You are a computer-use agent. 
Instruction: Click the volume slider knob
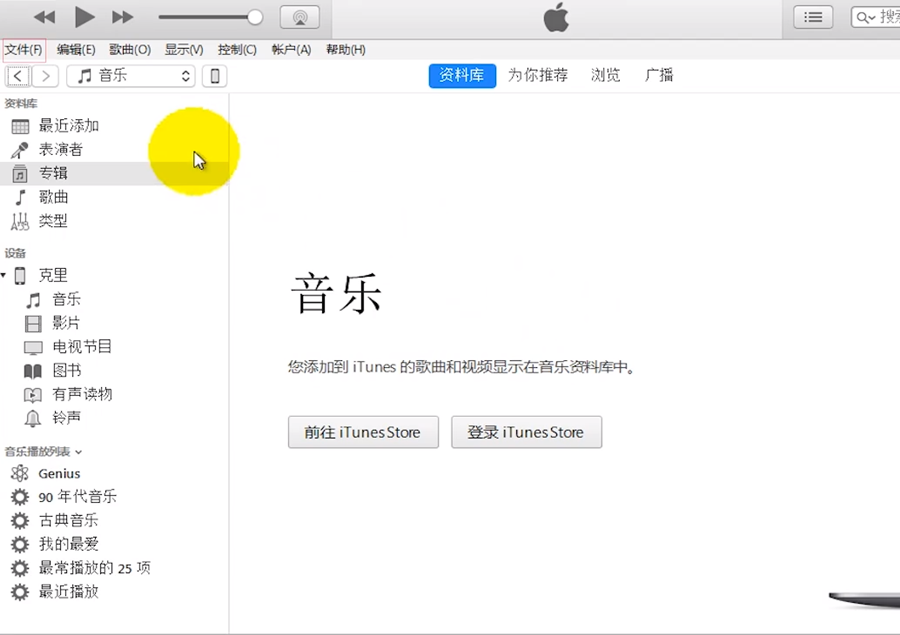click(255, 17)
